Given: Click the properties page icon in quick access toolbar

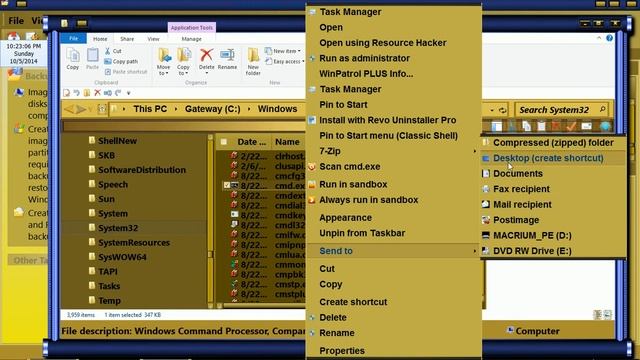Looking at the screenshot, I should coord(67,93).
